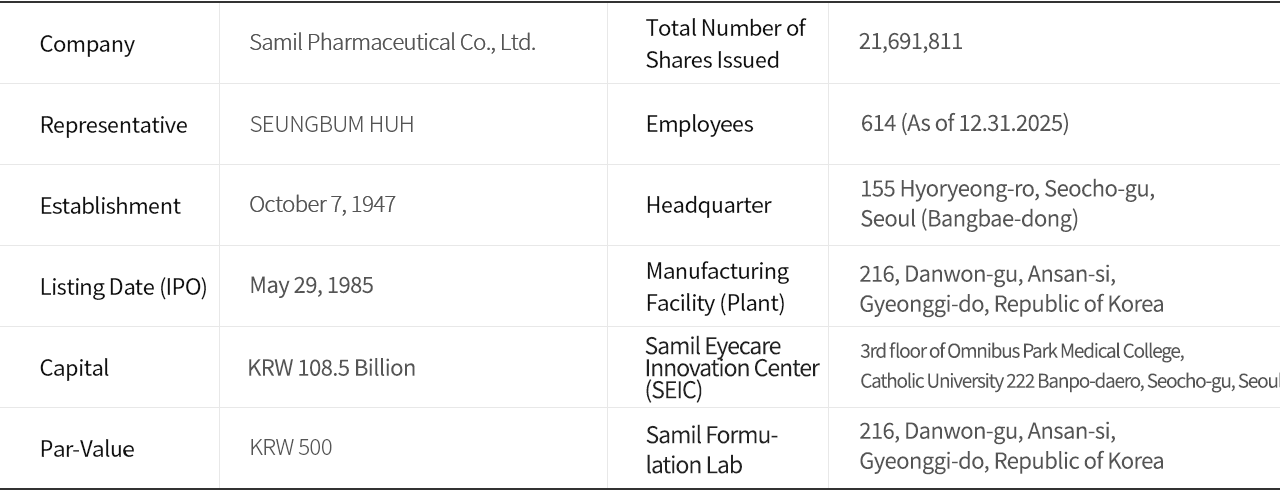Select '614 (As of 12.31.2025)' text
Screen dimensions: 1280x491
[x=964, y=124]
